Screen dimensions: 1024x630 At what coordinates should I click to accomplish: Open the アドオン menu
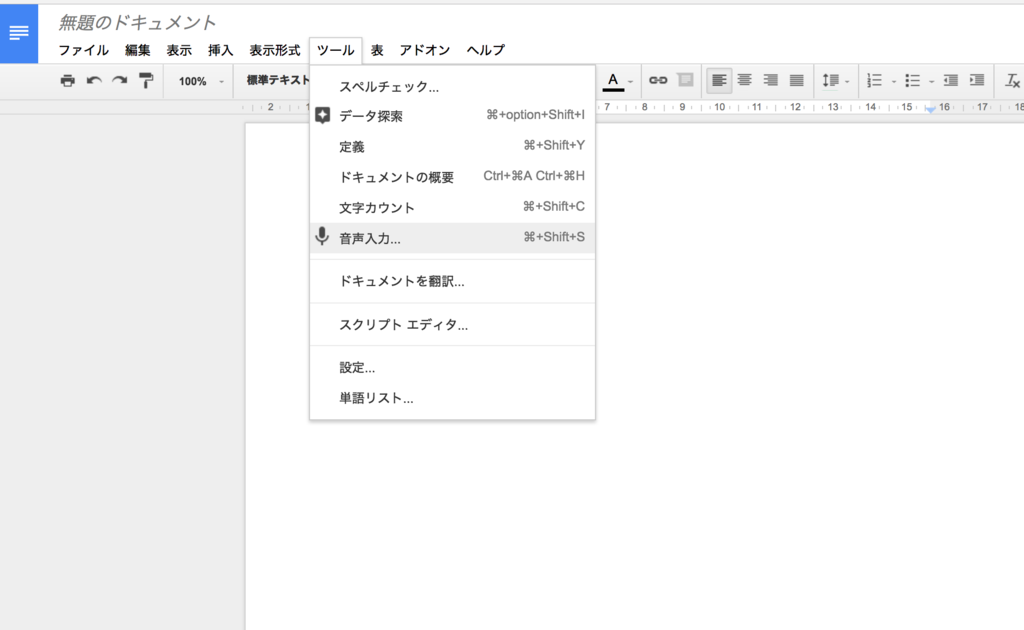point(425,50)
